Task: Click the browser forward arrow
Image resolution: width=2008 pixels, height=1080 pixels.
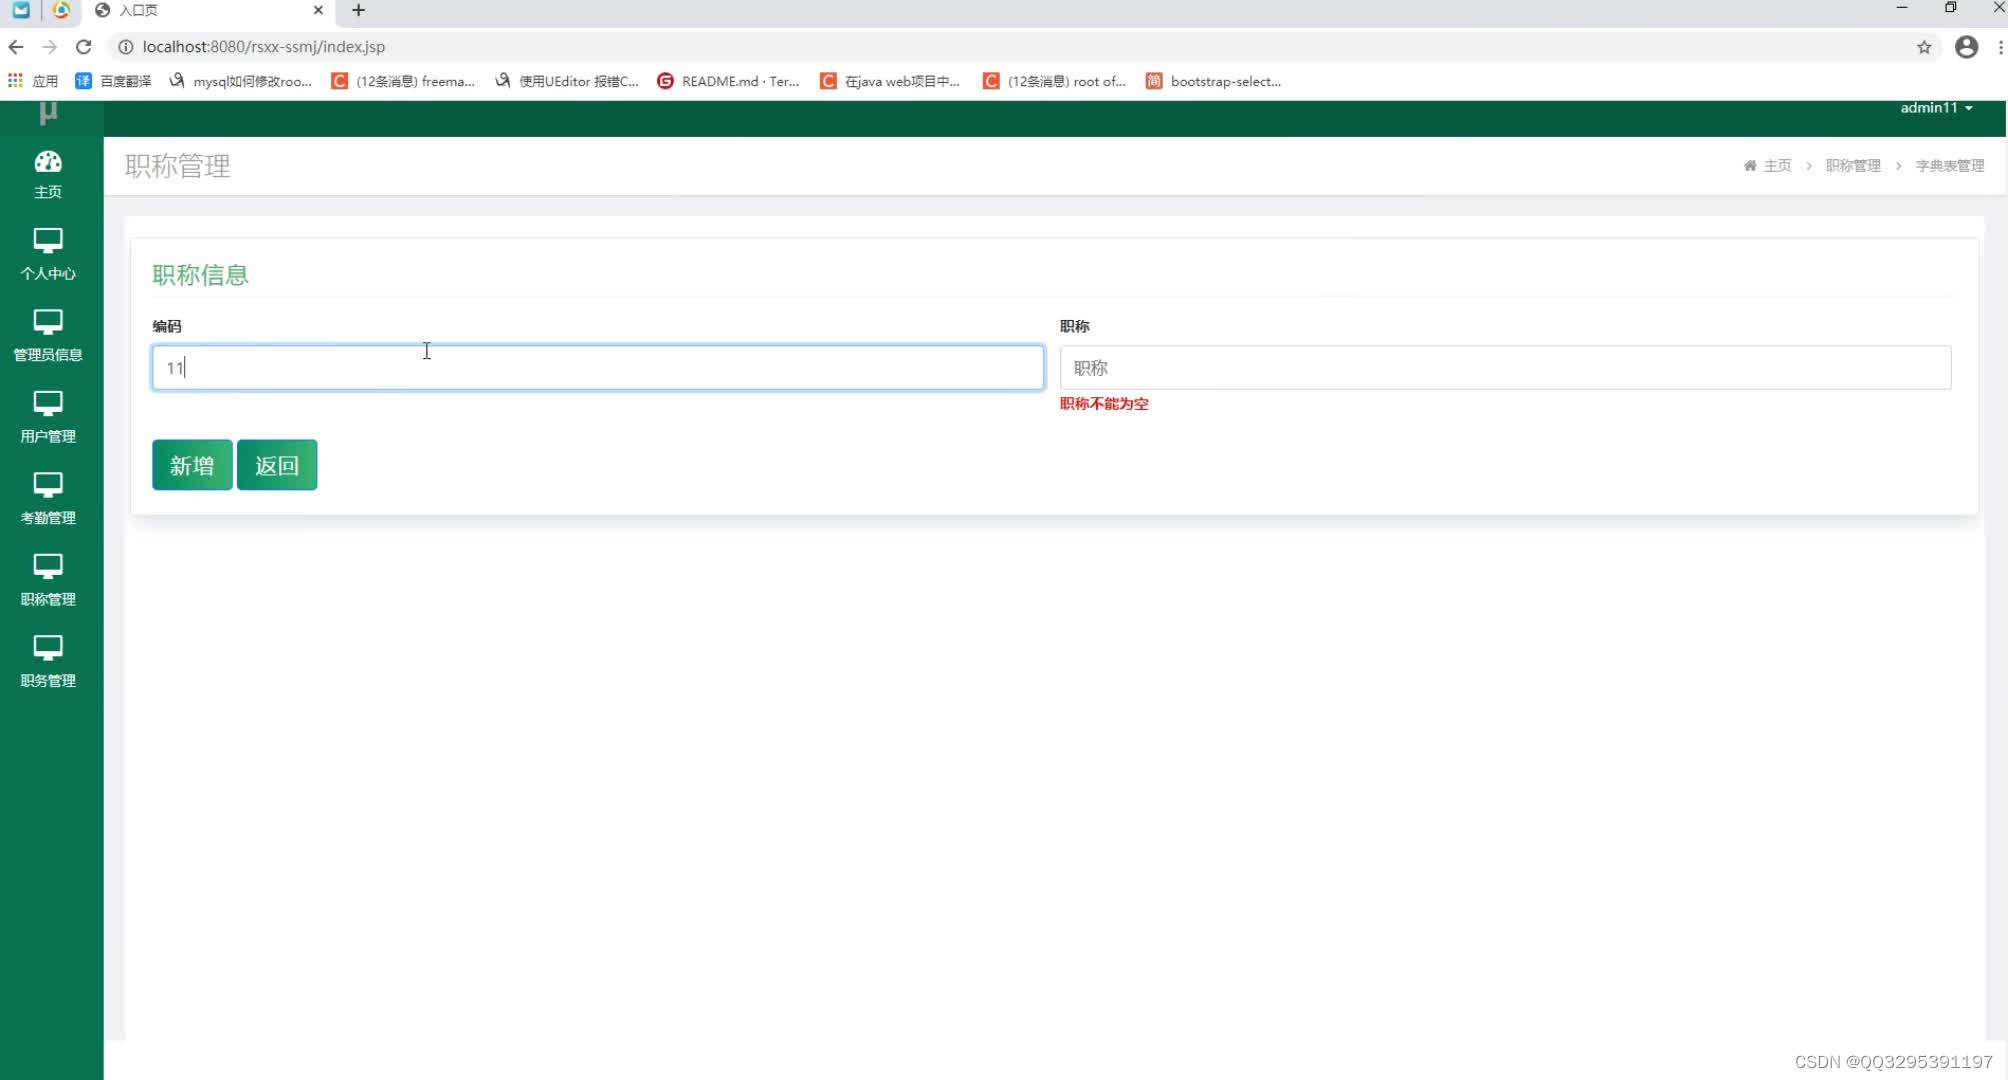Action: (x=49, y=47)
